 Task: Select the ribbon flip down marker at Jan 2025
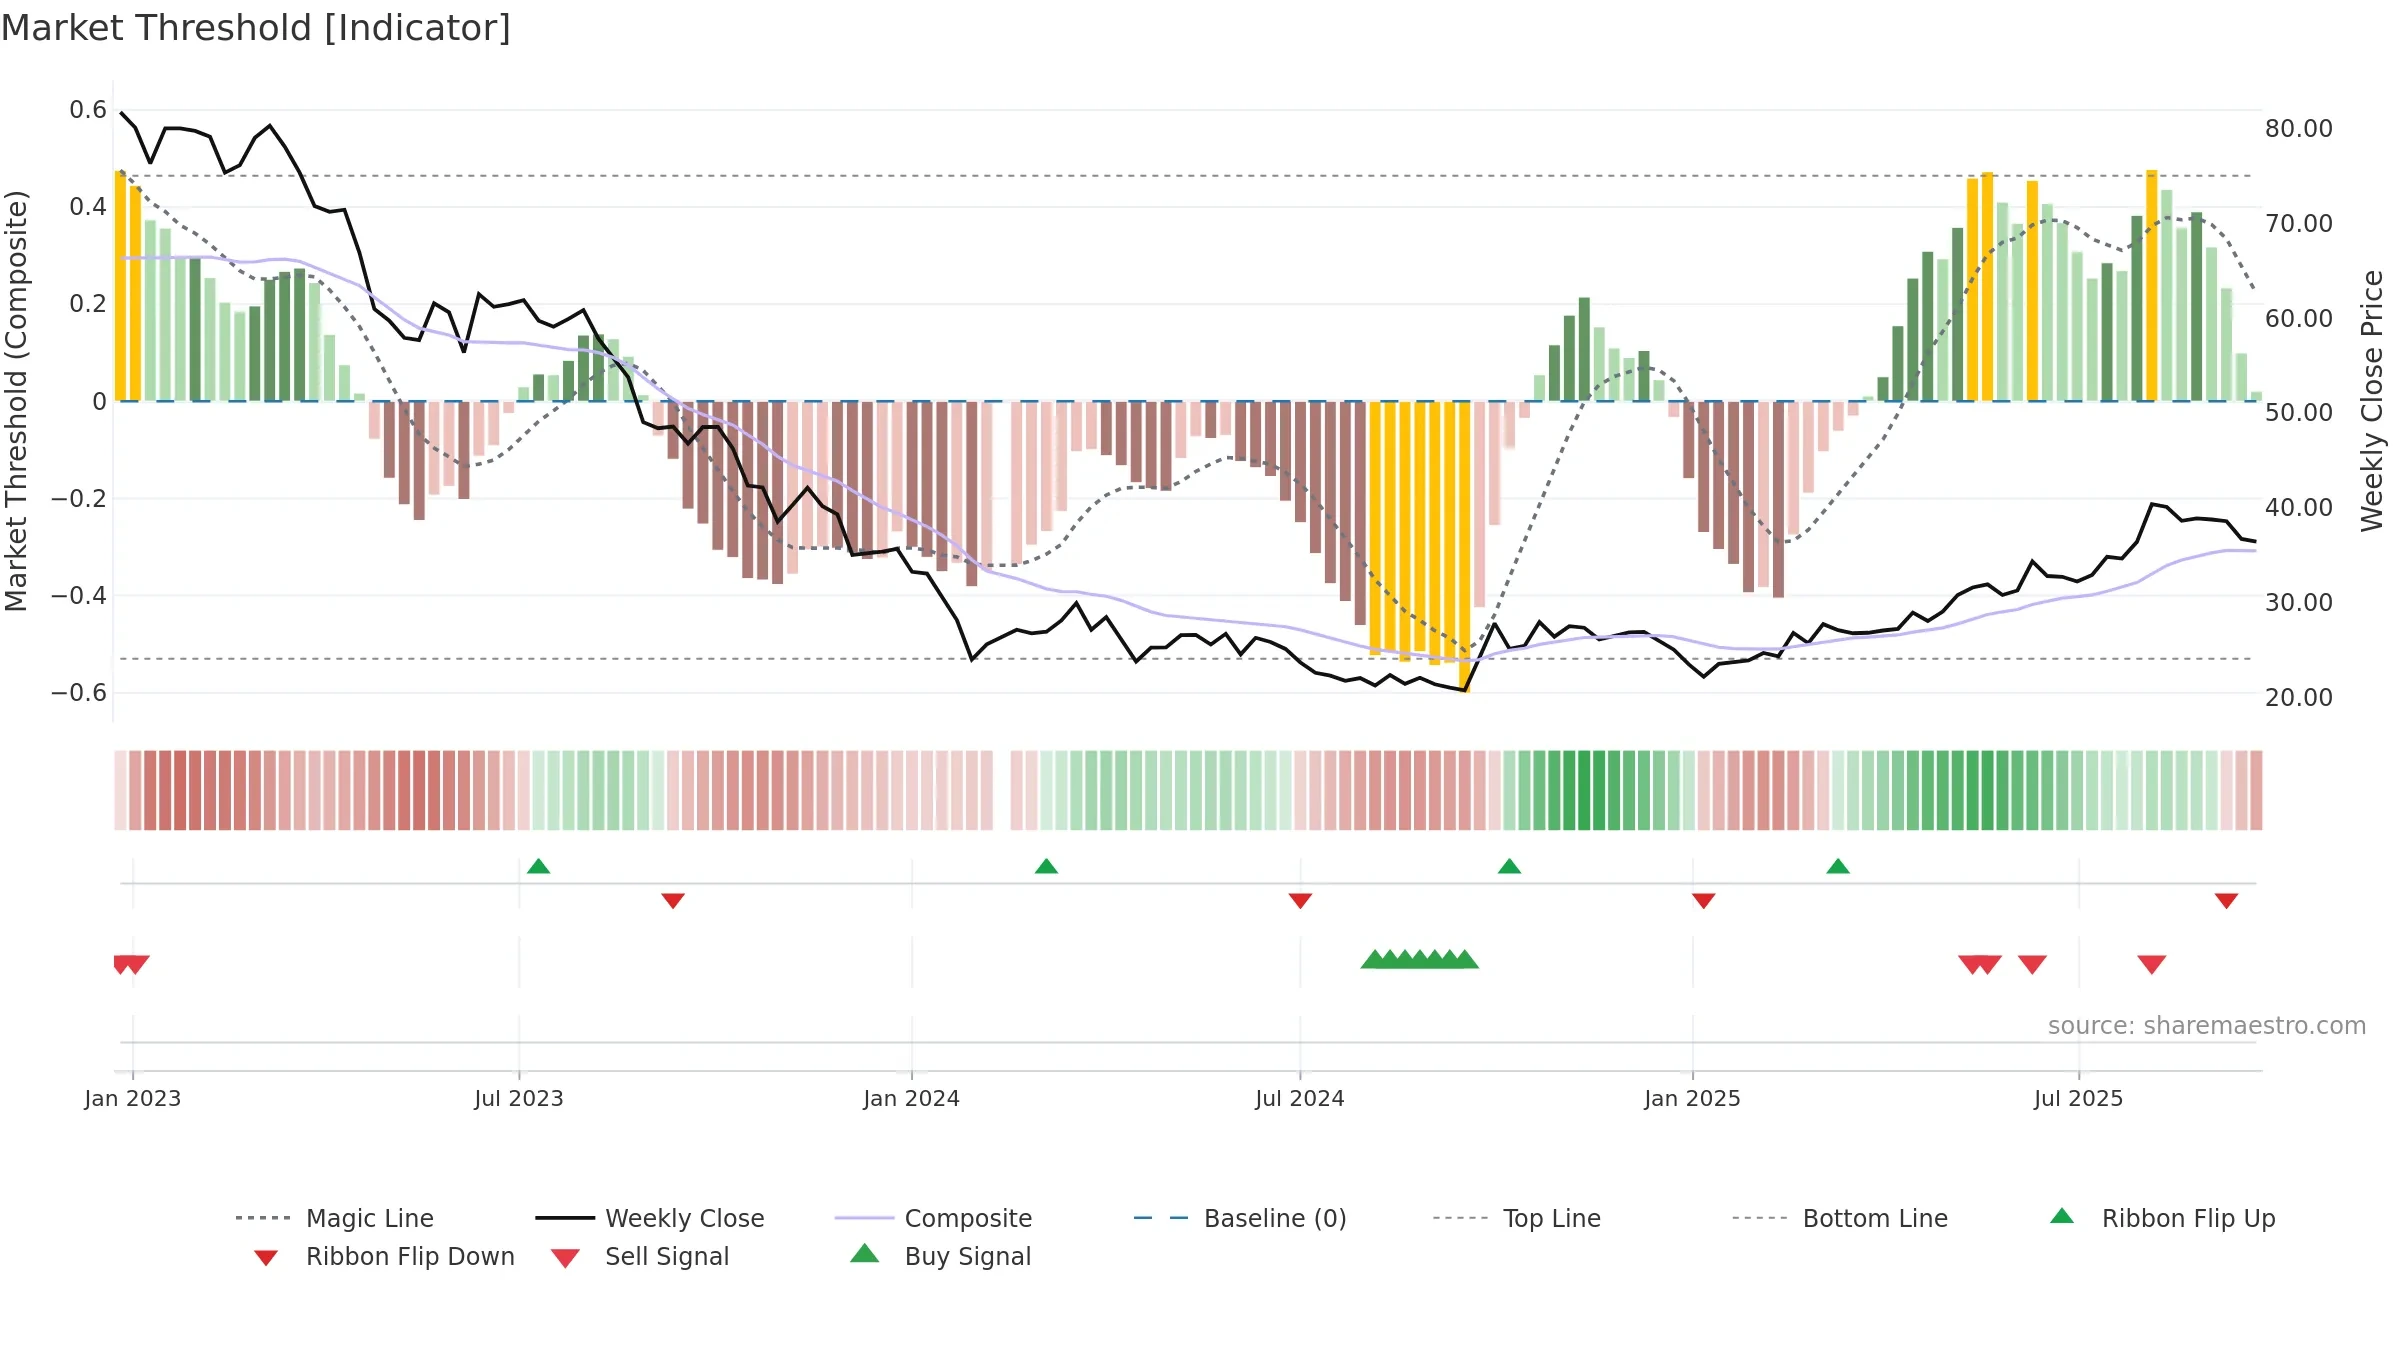(1704, 901)
